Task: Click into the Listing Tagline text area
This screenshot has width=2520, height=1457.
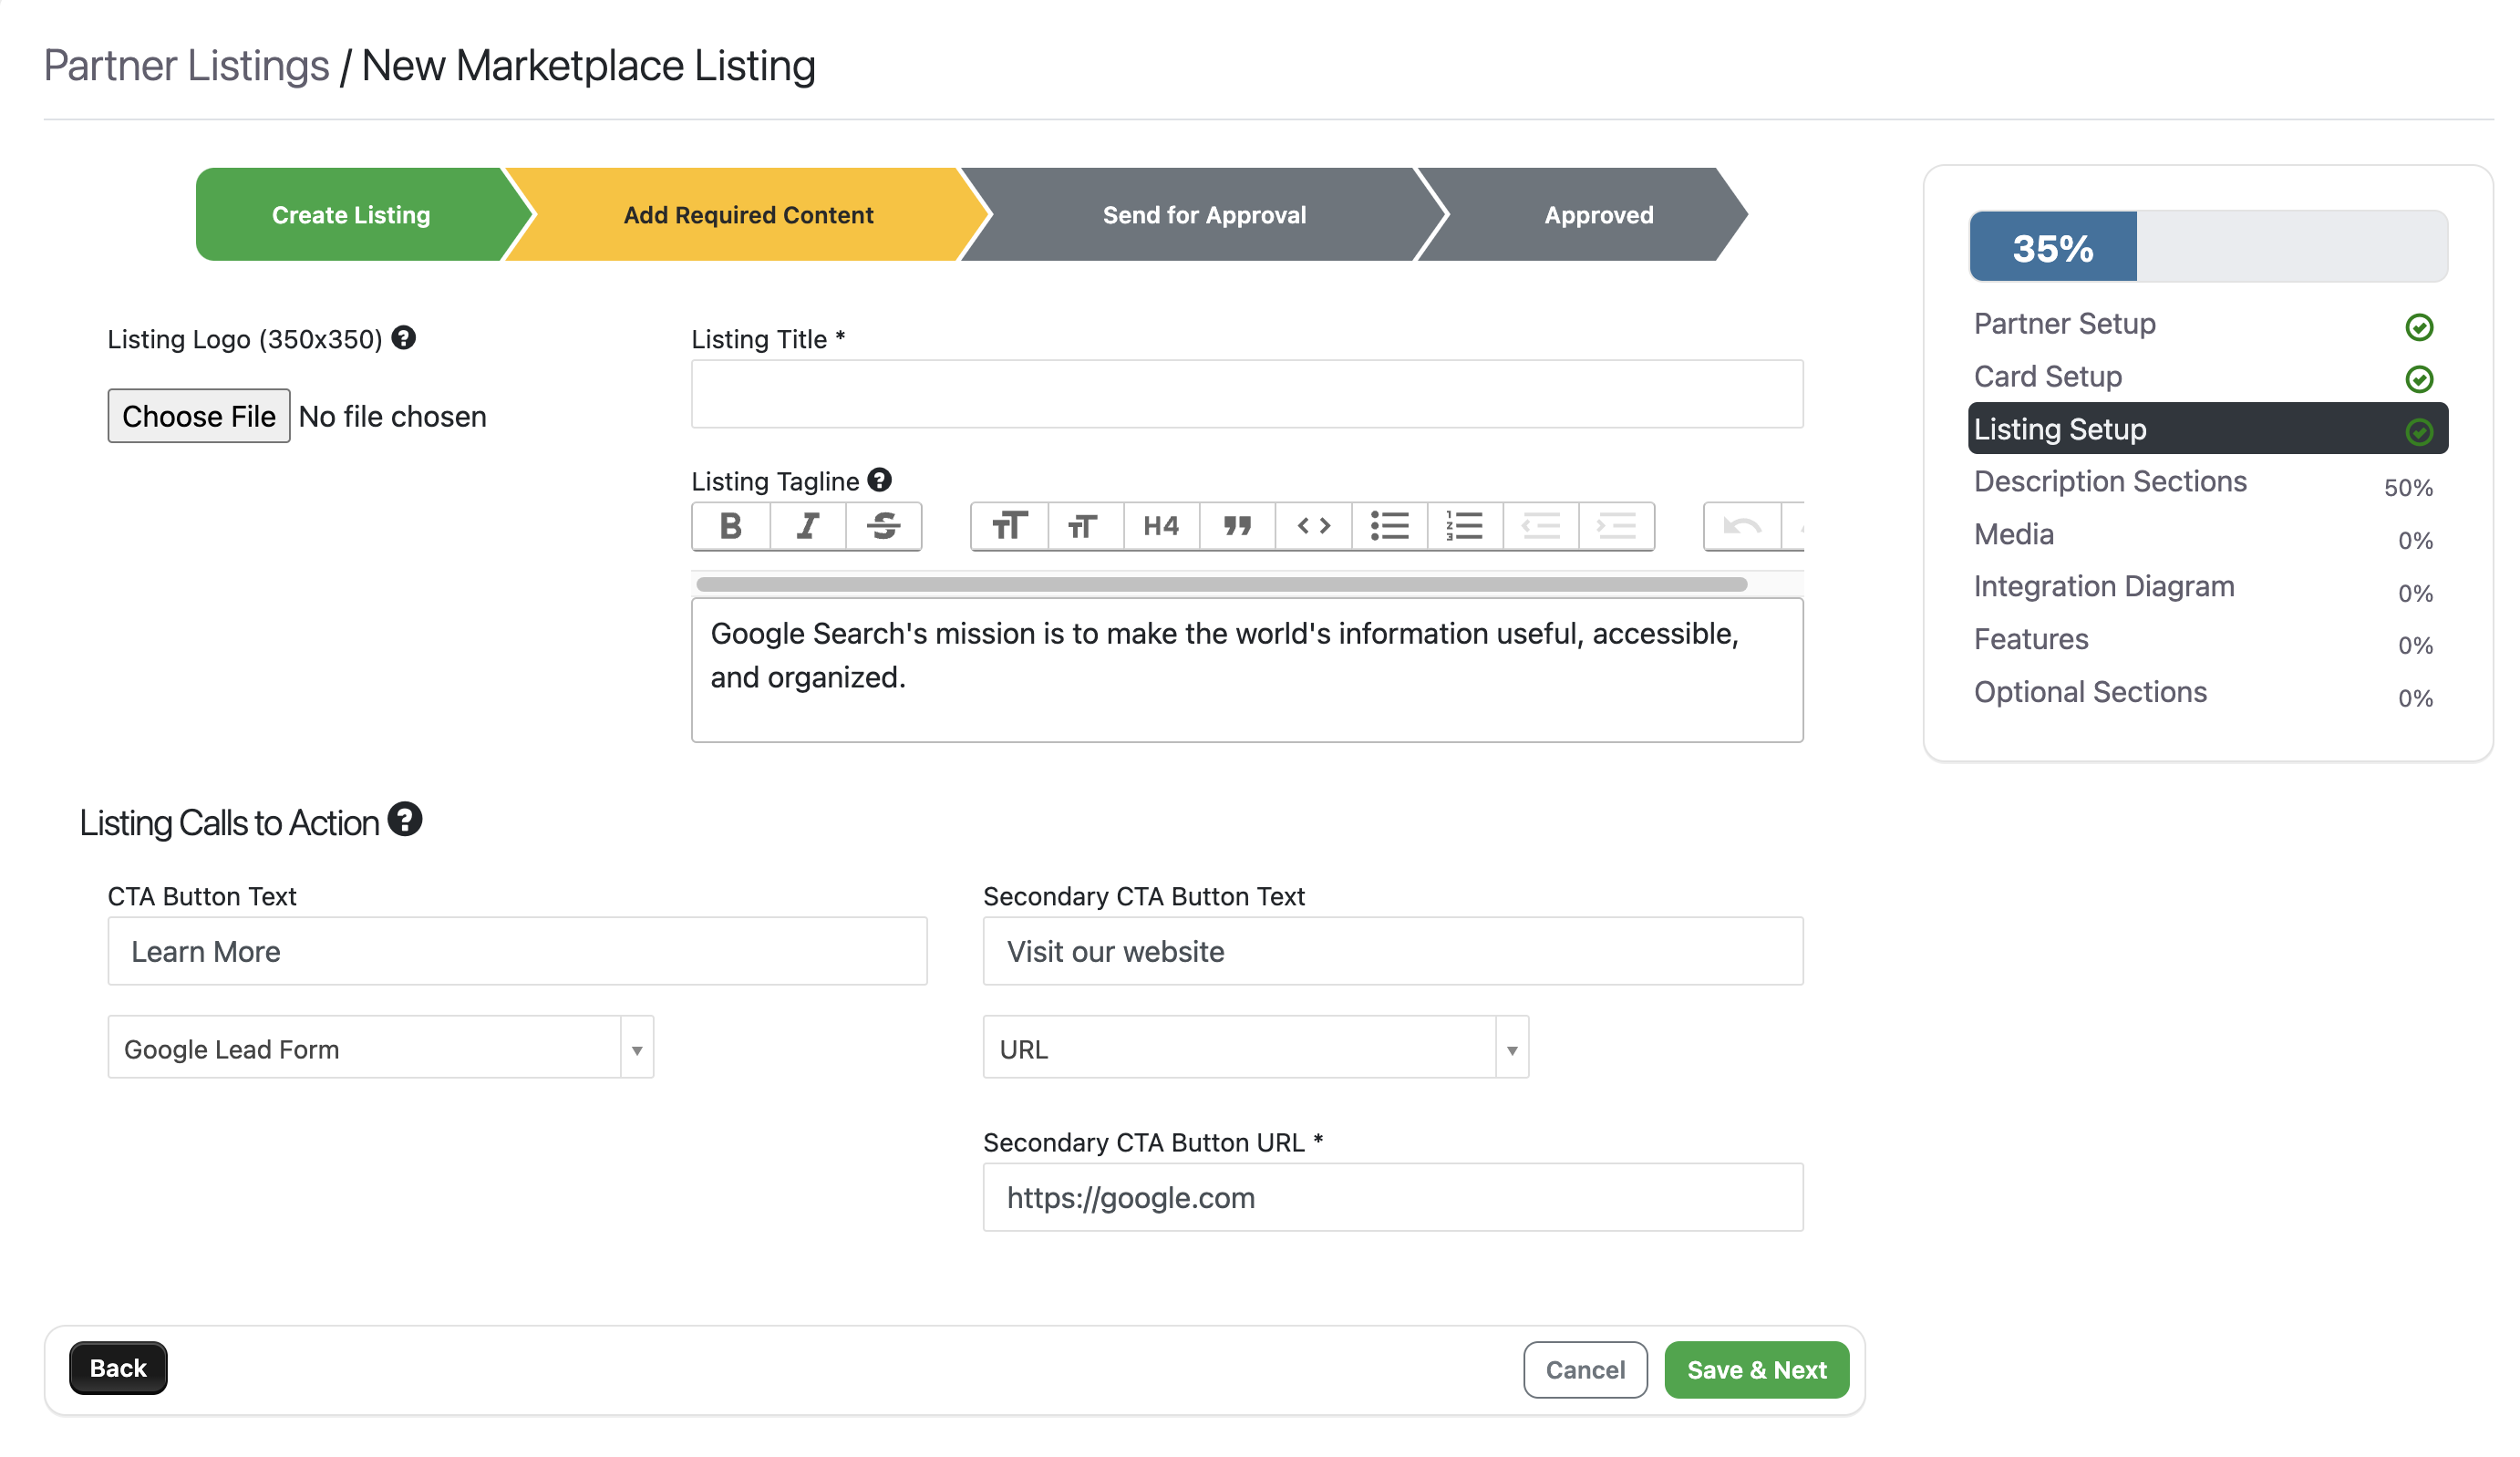Action: pos(1247,670)
